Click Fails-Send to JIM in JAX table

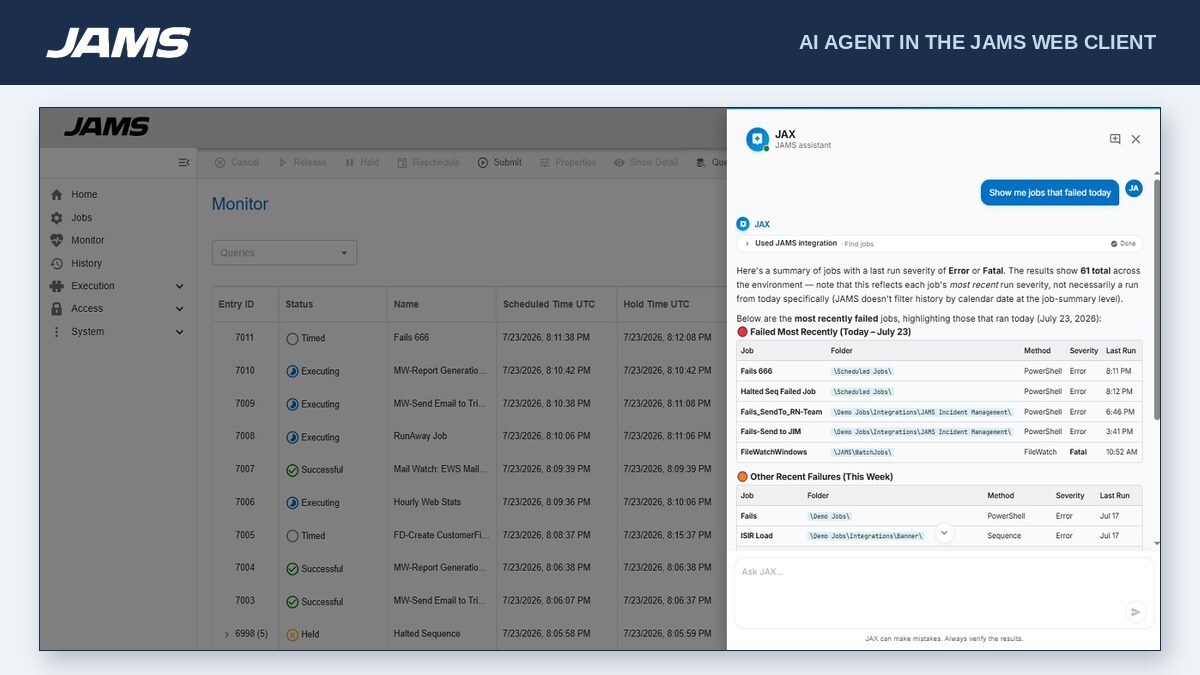770,432
